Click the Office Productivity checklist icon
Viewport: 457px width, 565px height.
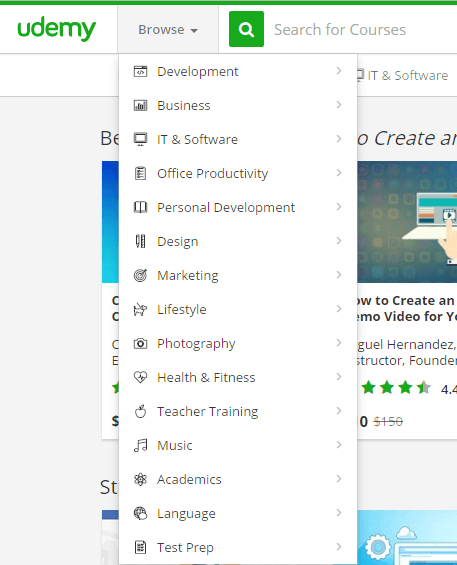pyautogui.click(x=141, y=173)
